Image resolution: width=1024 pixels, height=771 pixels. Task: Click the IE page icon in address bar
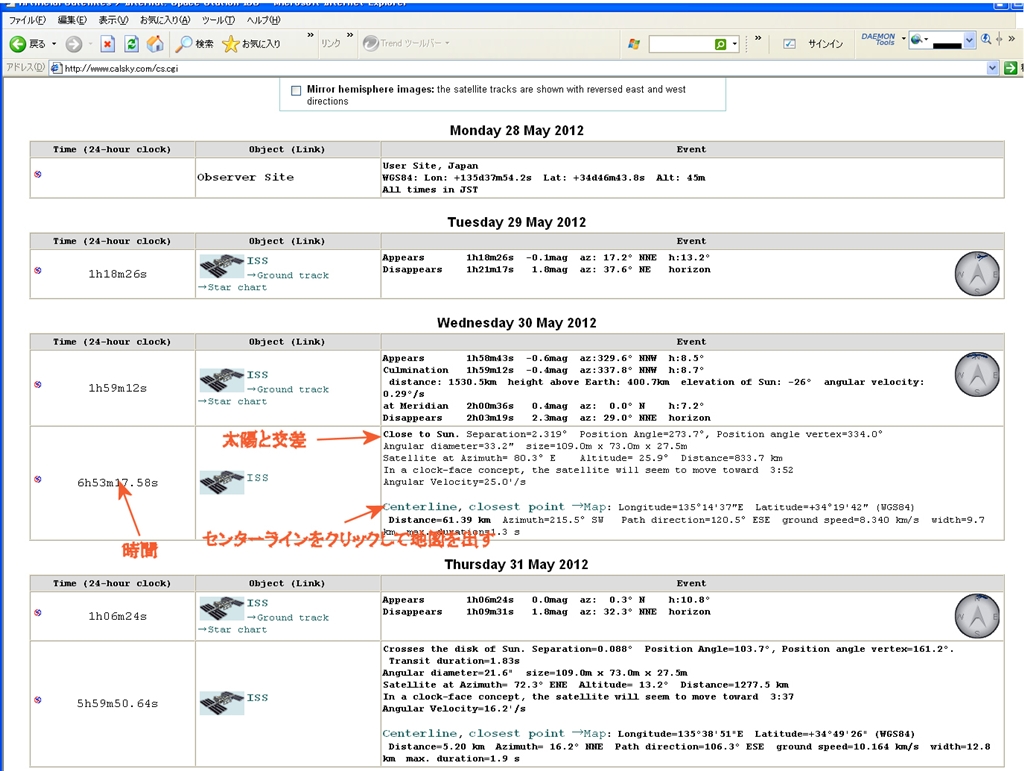click(x=56, y=68)
